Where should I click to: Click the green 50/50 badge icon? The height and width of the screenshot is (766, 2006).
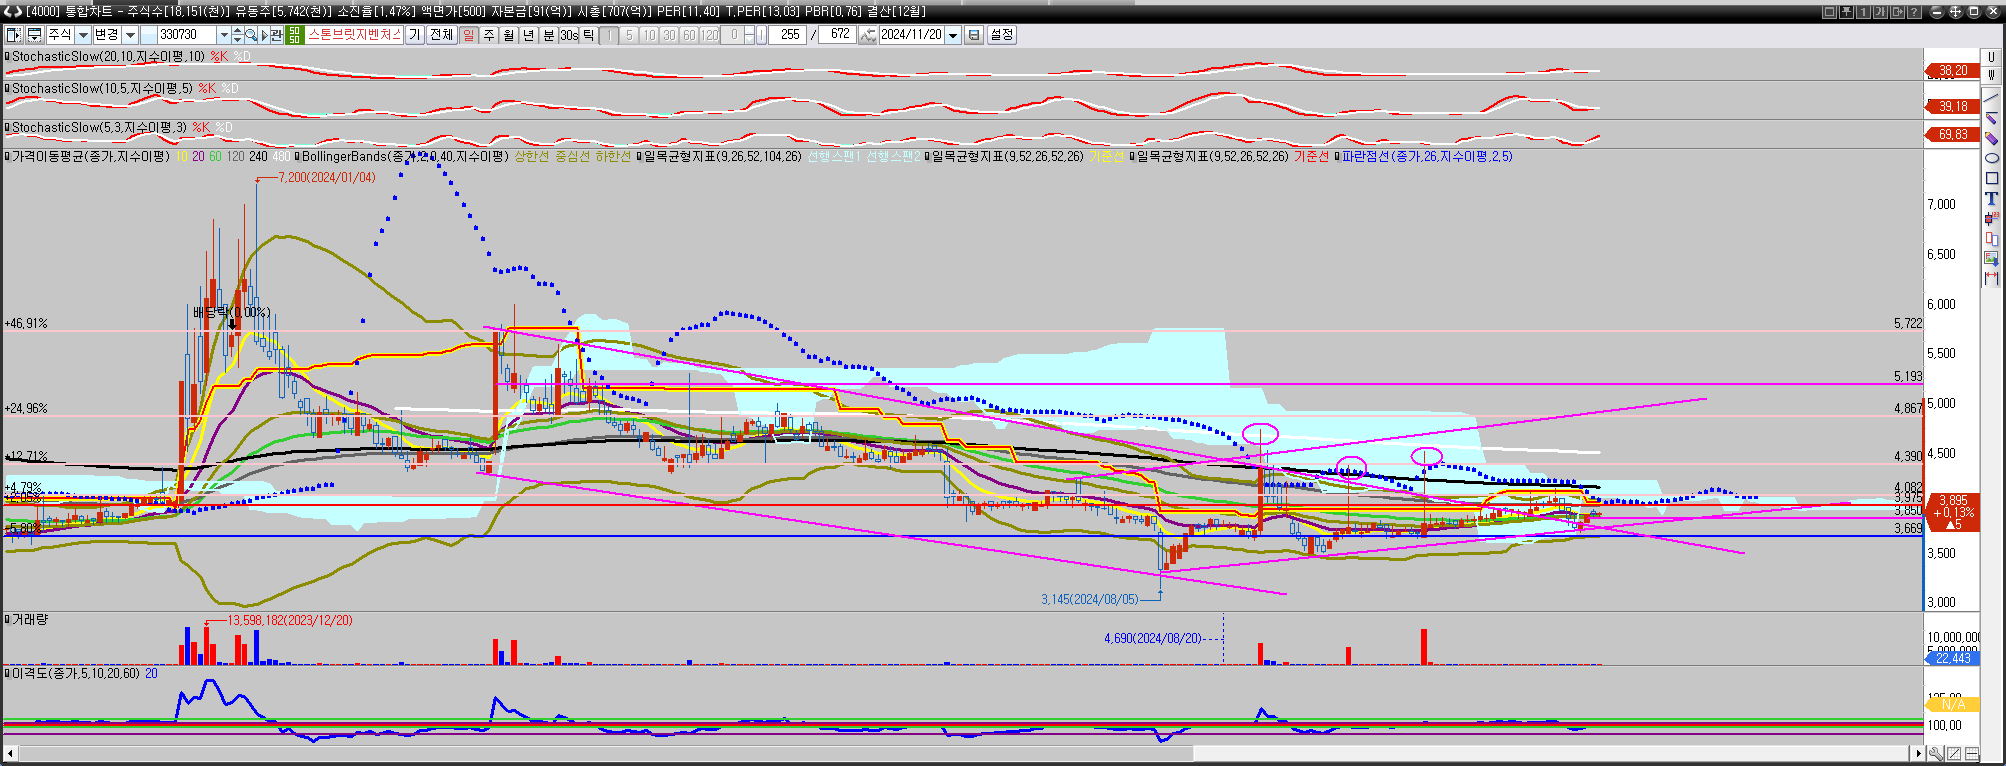click(x=294, y=35)
